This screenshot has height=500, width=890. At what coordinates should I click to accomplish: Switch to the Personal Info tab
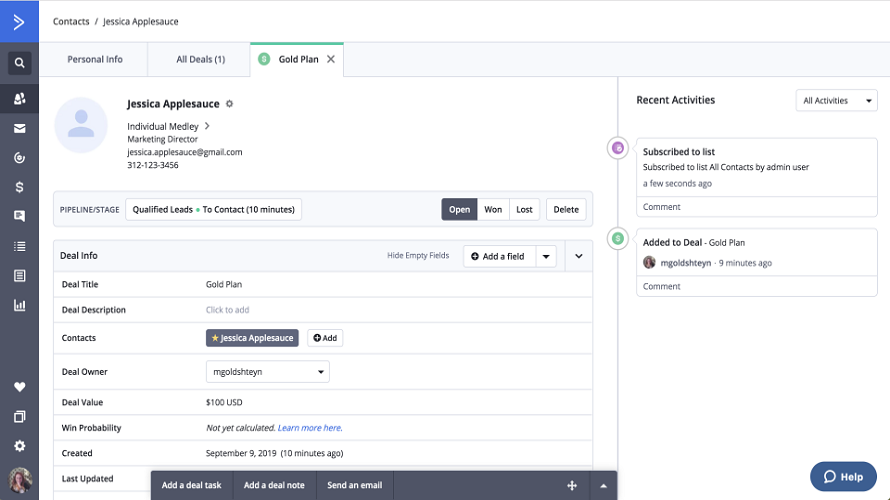[95, 60]
